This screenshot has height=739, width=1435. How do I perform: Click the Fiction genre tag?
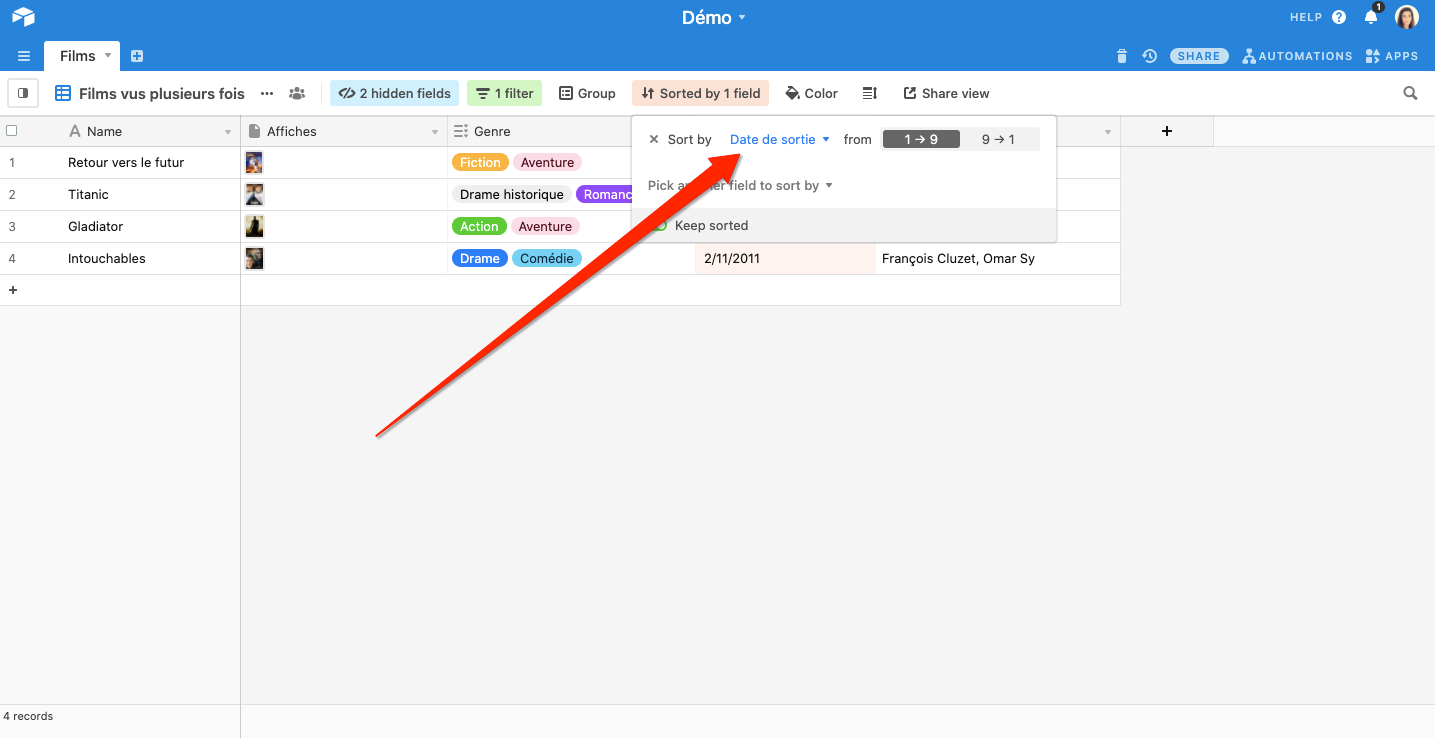(480, 162)
